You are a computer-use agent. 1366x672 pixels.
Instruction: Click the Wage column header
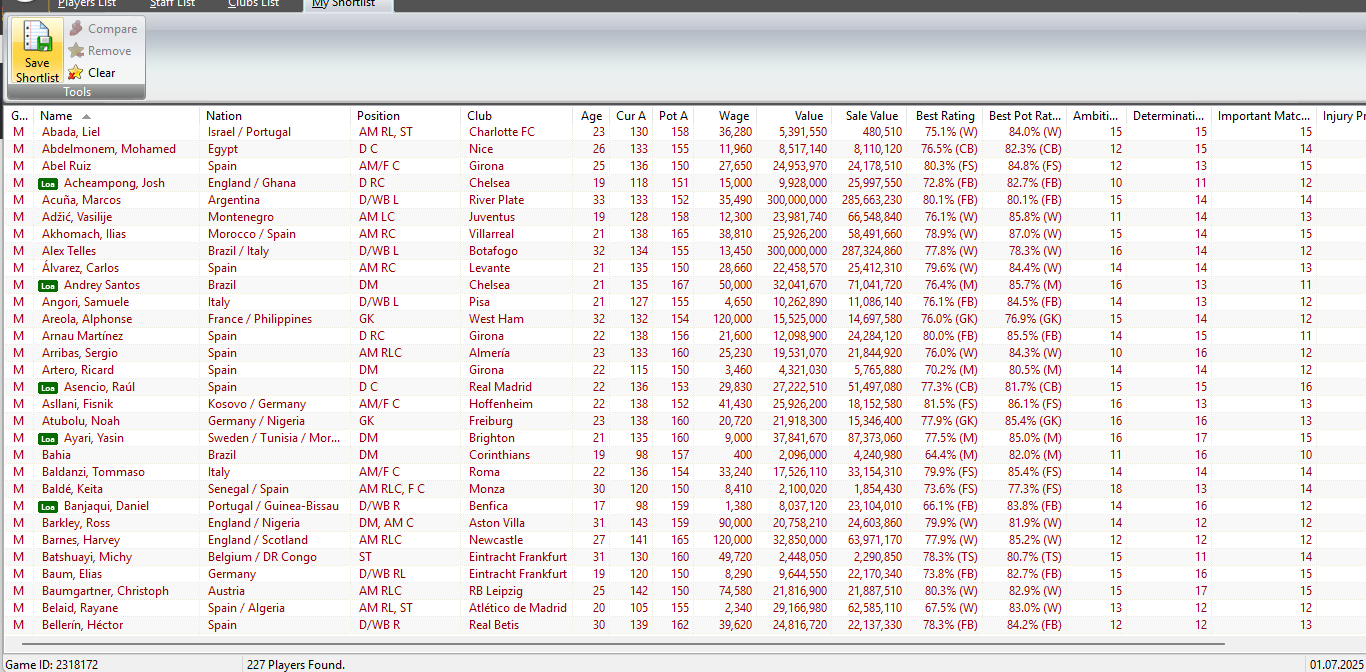[x=733, y=116]
